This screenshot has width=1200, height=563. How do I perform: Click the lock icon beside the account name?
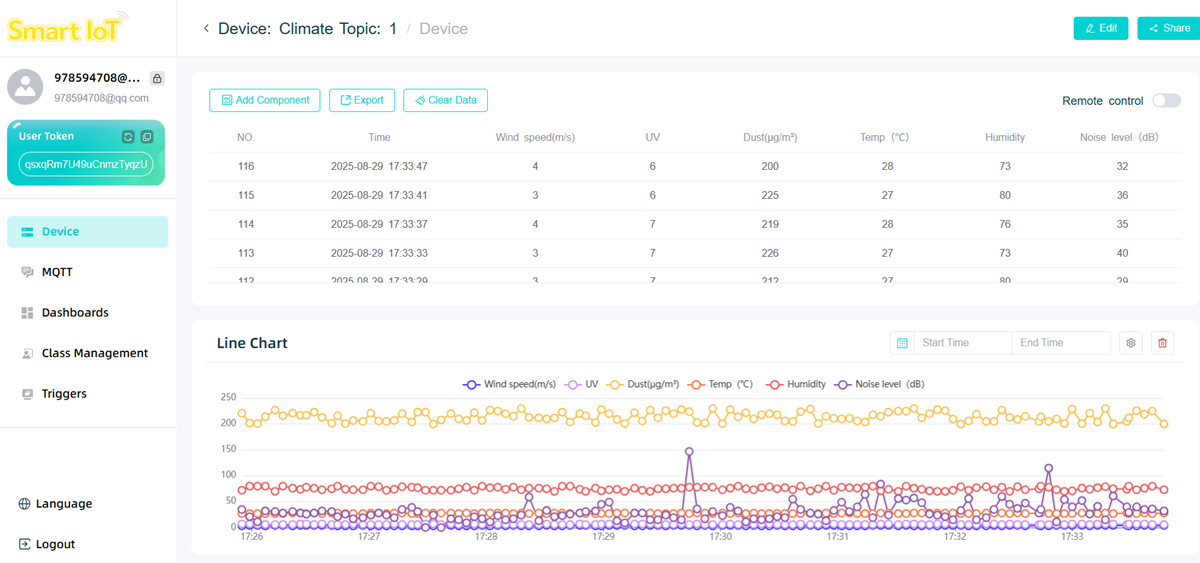point(157,78)
